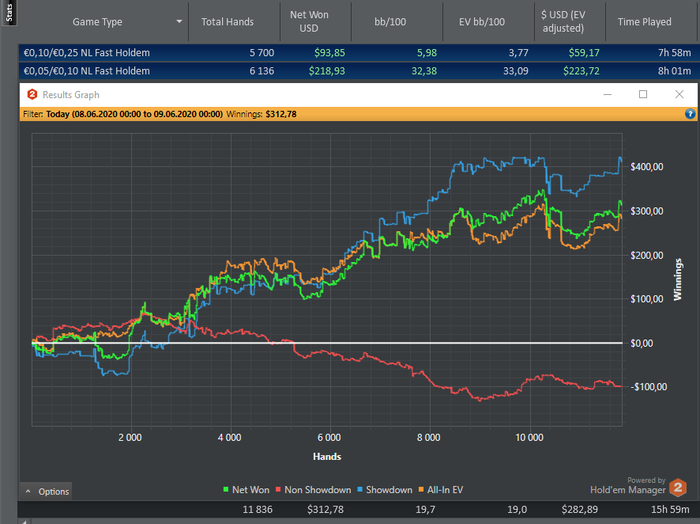Sort by Game Type column header
Viewport: 700px width, 524px height.
tap(97, 22)
